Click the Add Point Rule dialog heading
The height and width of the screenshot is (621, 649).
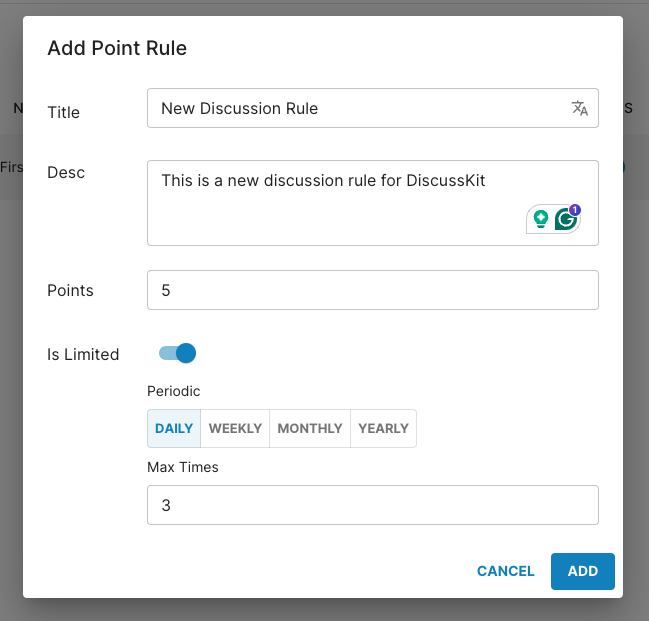pos(117,48)
